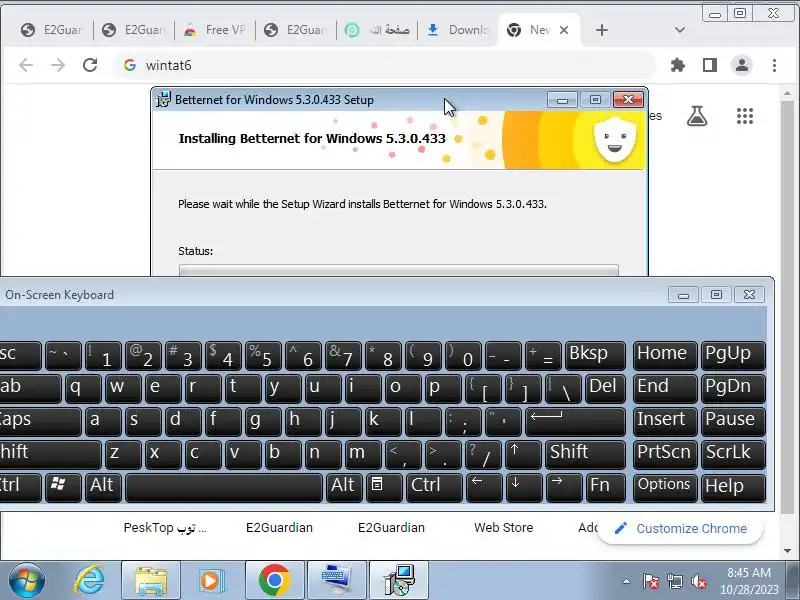Click the Chrome extensions puzzle icon
Screen dimensions: 800x600
[678, 65]
